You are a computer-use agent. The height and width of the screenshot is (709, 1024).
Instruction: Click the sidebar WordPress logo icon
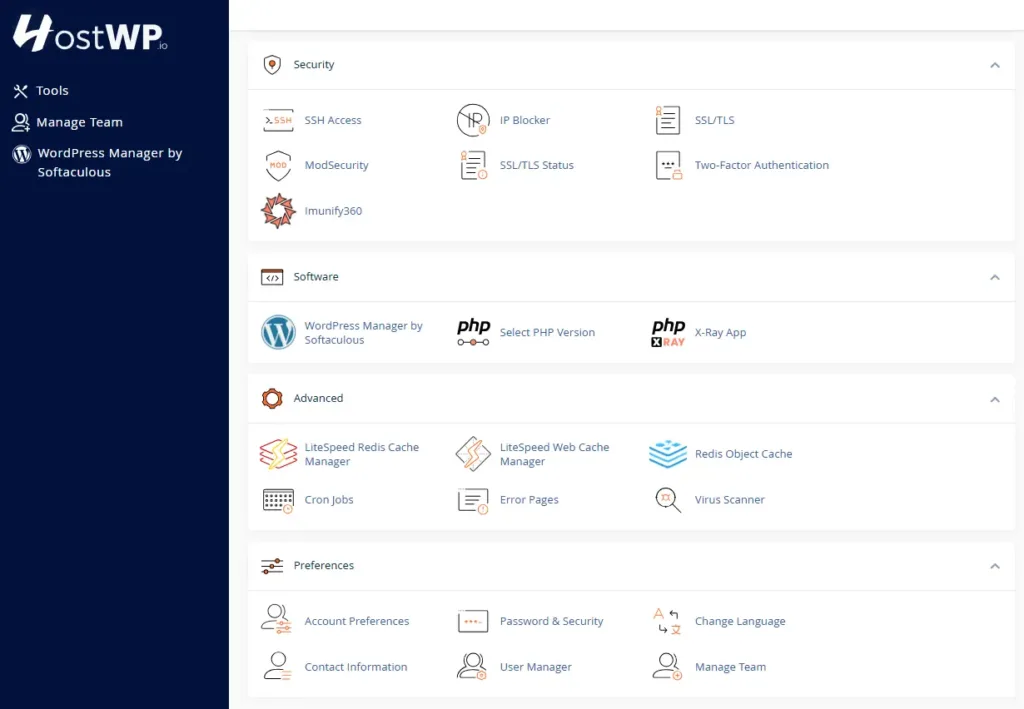(22, 154)
